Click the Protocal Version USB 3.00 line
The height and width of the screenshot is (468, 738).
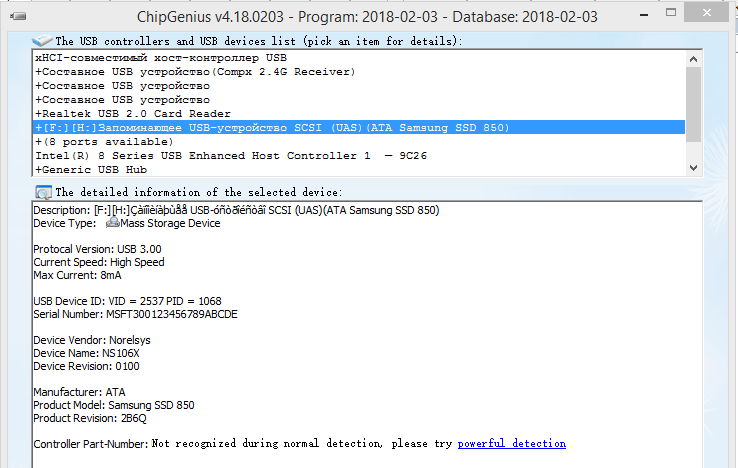coord(97,249)
